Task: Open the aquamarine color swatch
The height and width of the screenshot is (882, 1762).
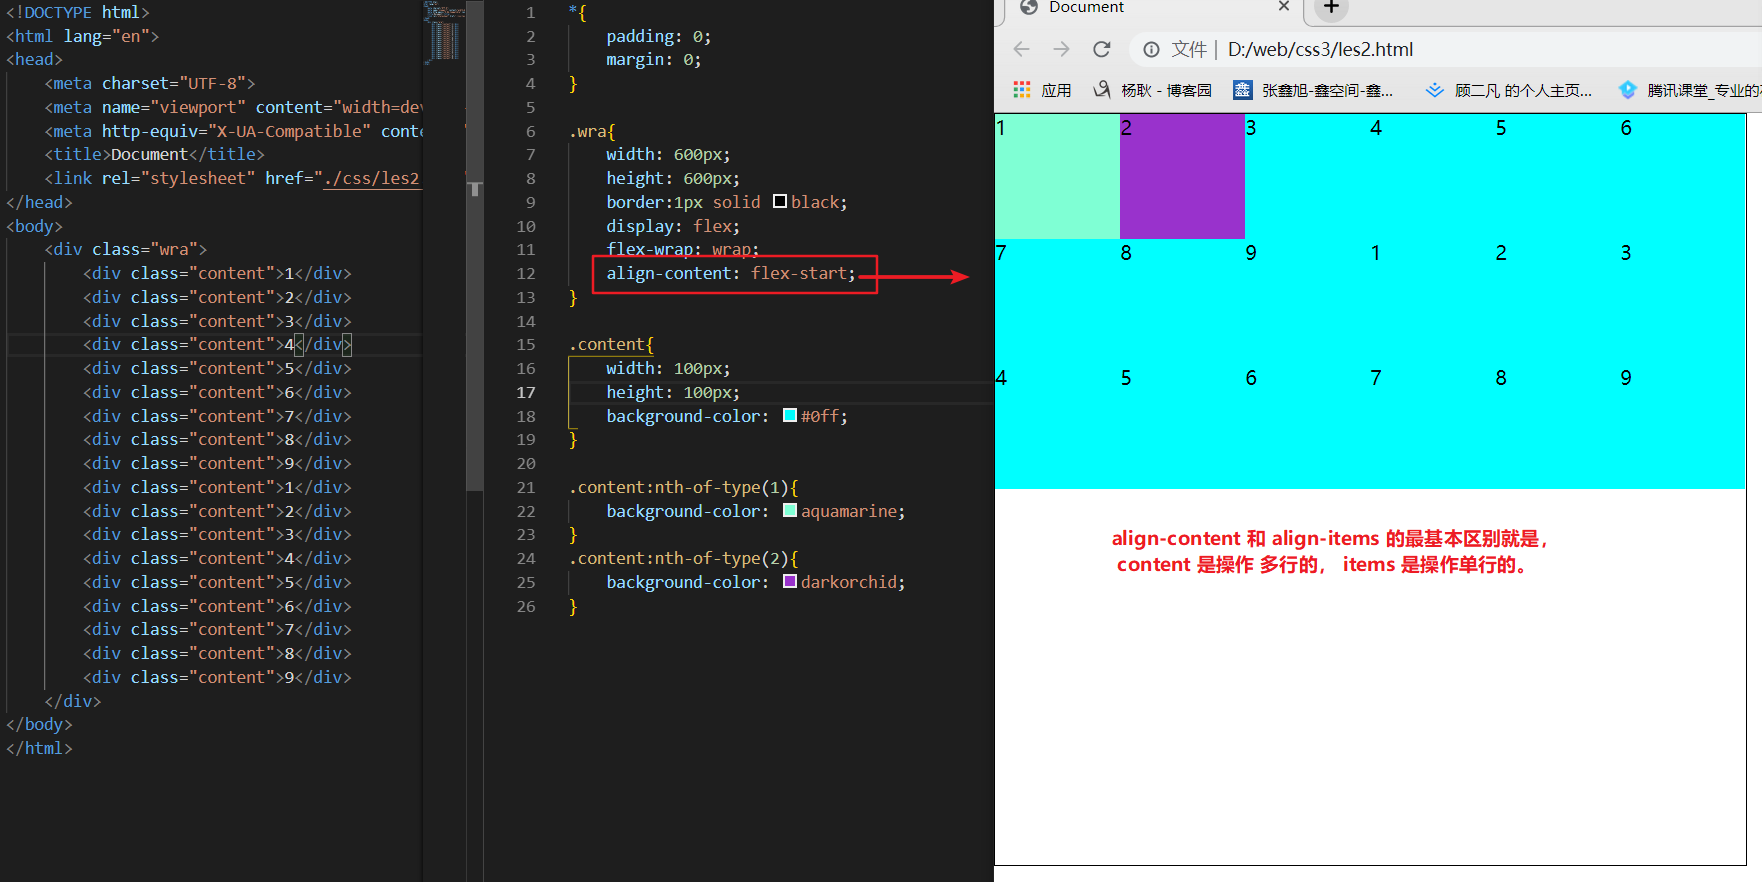Action: click(x=790, y=511)
